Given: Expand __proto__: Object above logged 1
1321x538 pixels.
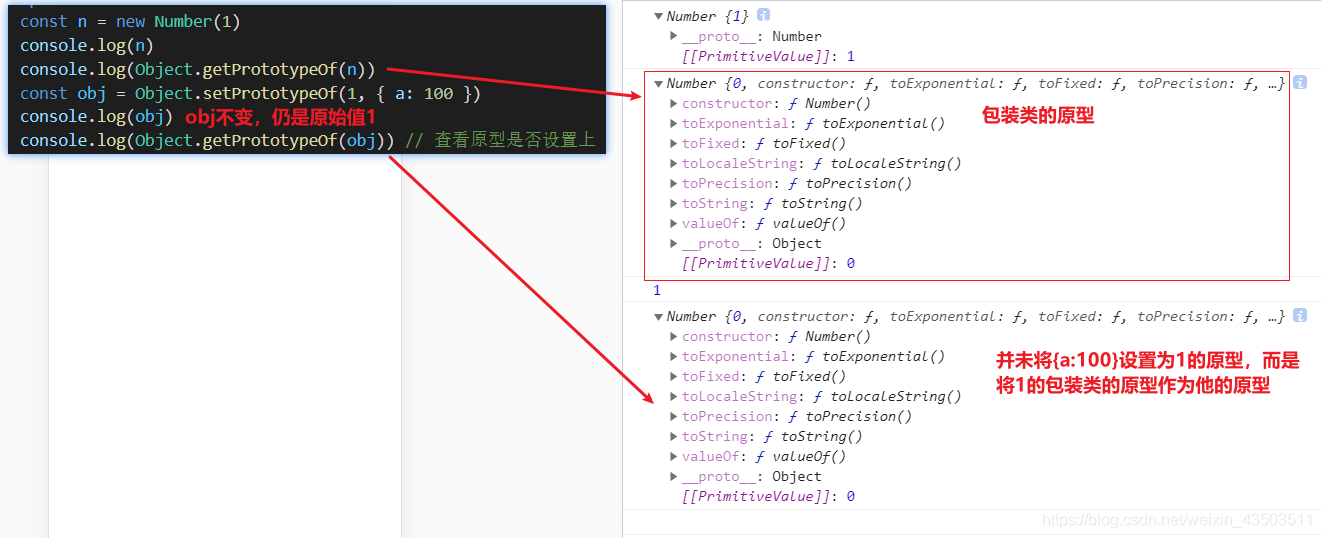Looking at the screenshot, I should point(674,243).
